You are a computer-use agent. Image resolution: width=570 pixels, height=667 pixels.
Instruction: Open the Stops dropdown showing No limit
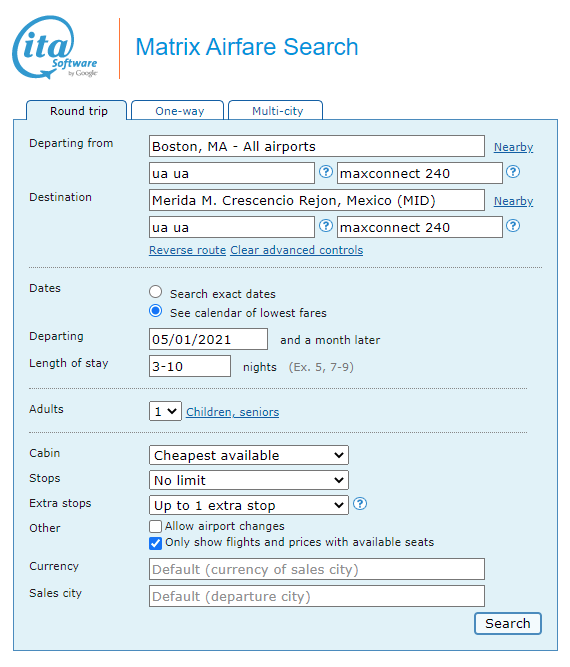249,480
